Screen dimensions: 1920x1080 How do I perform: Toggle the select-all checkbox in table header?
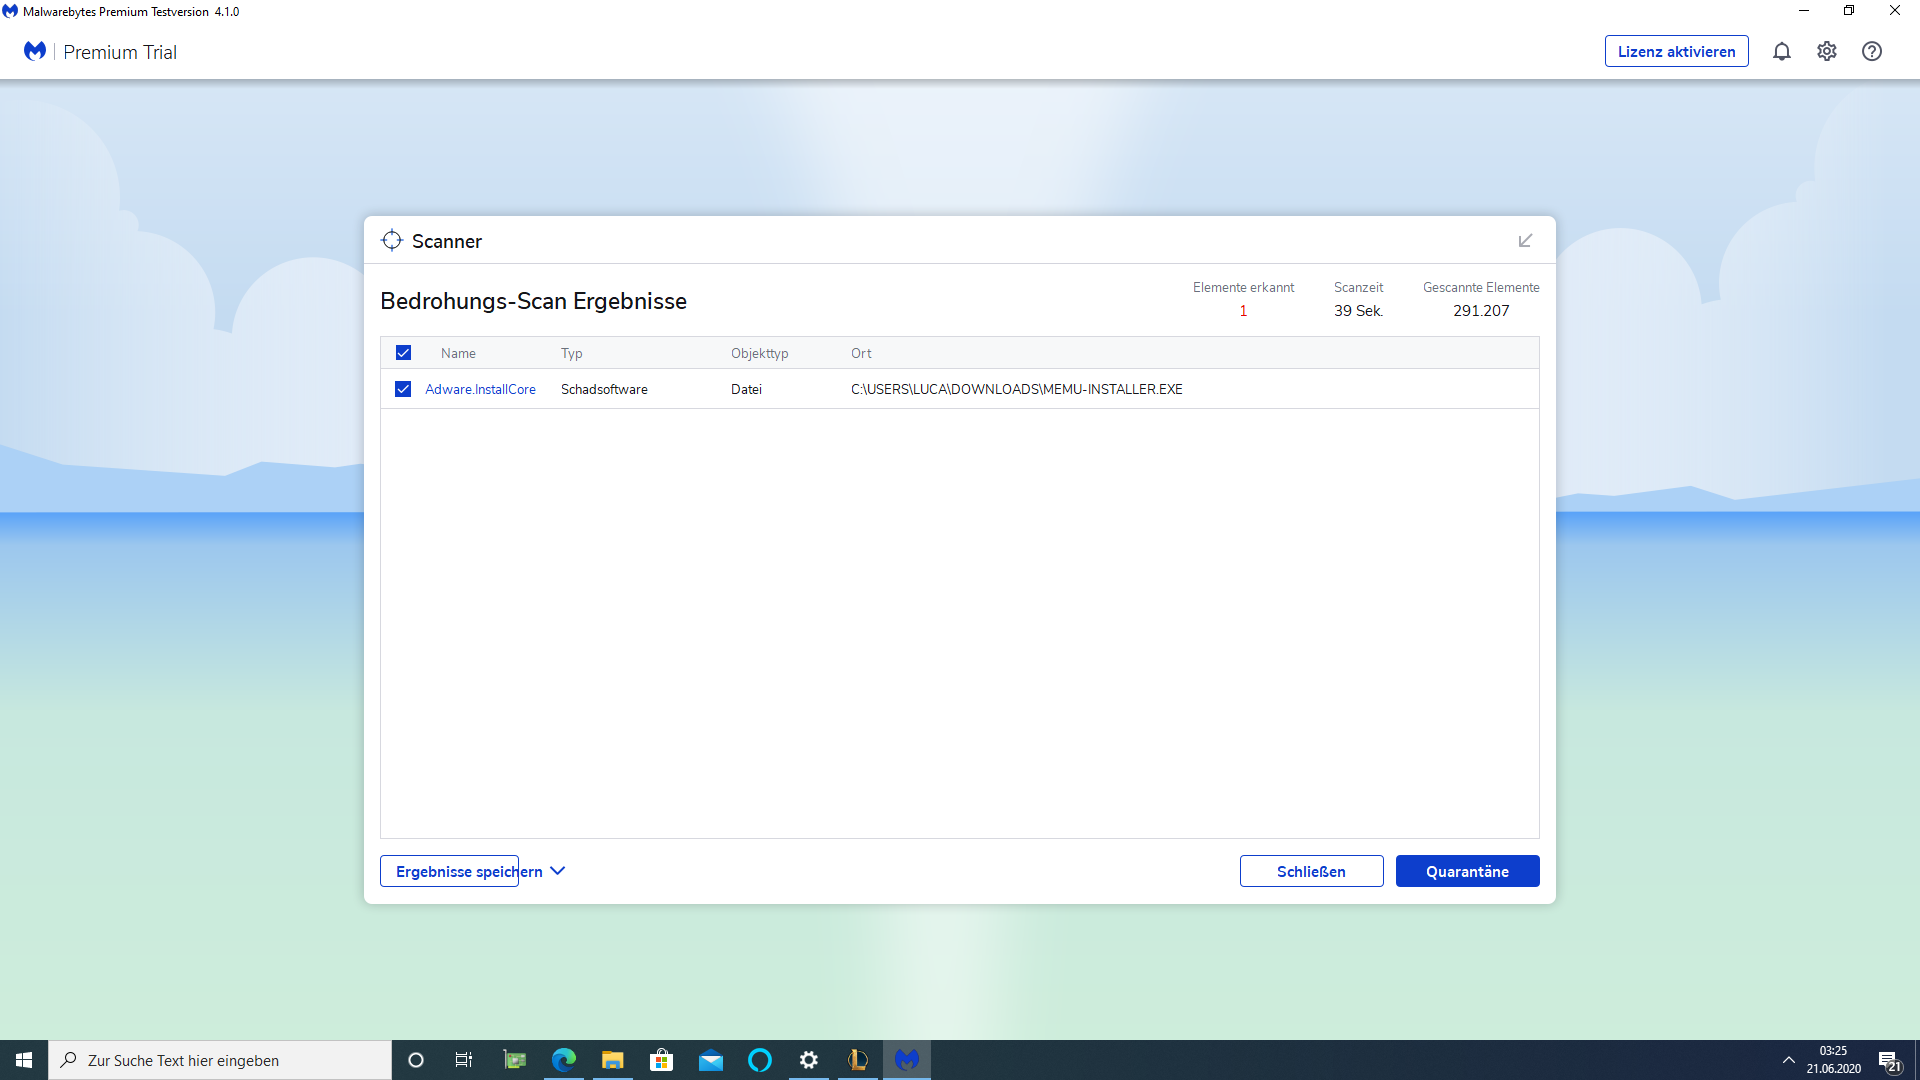coord(403,353)
